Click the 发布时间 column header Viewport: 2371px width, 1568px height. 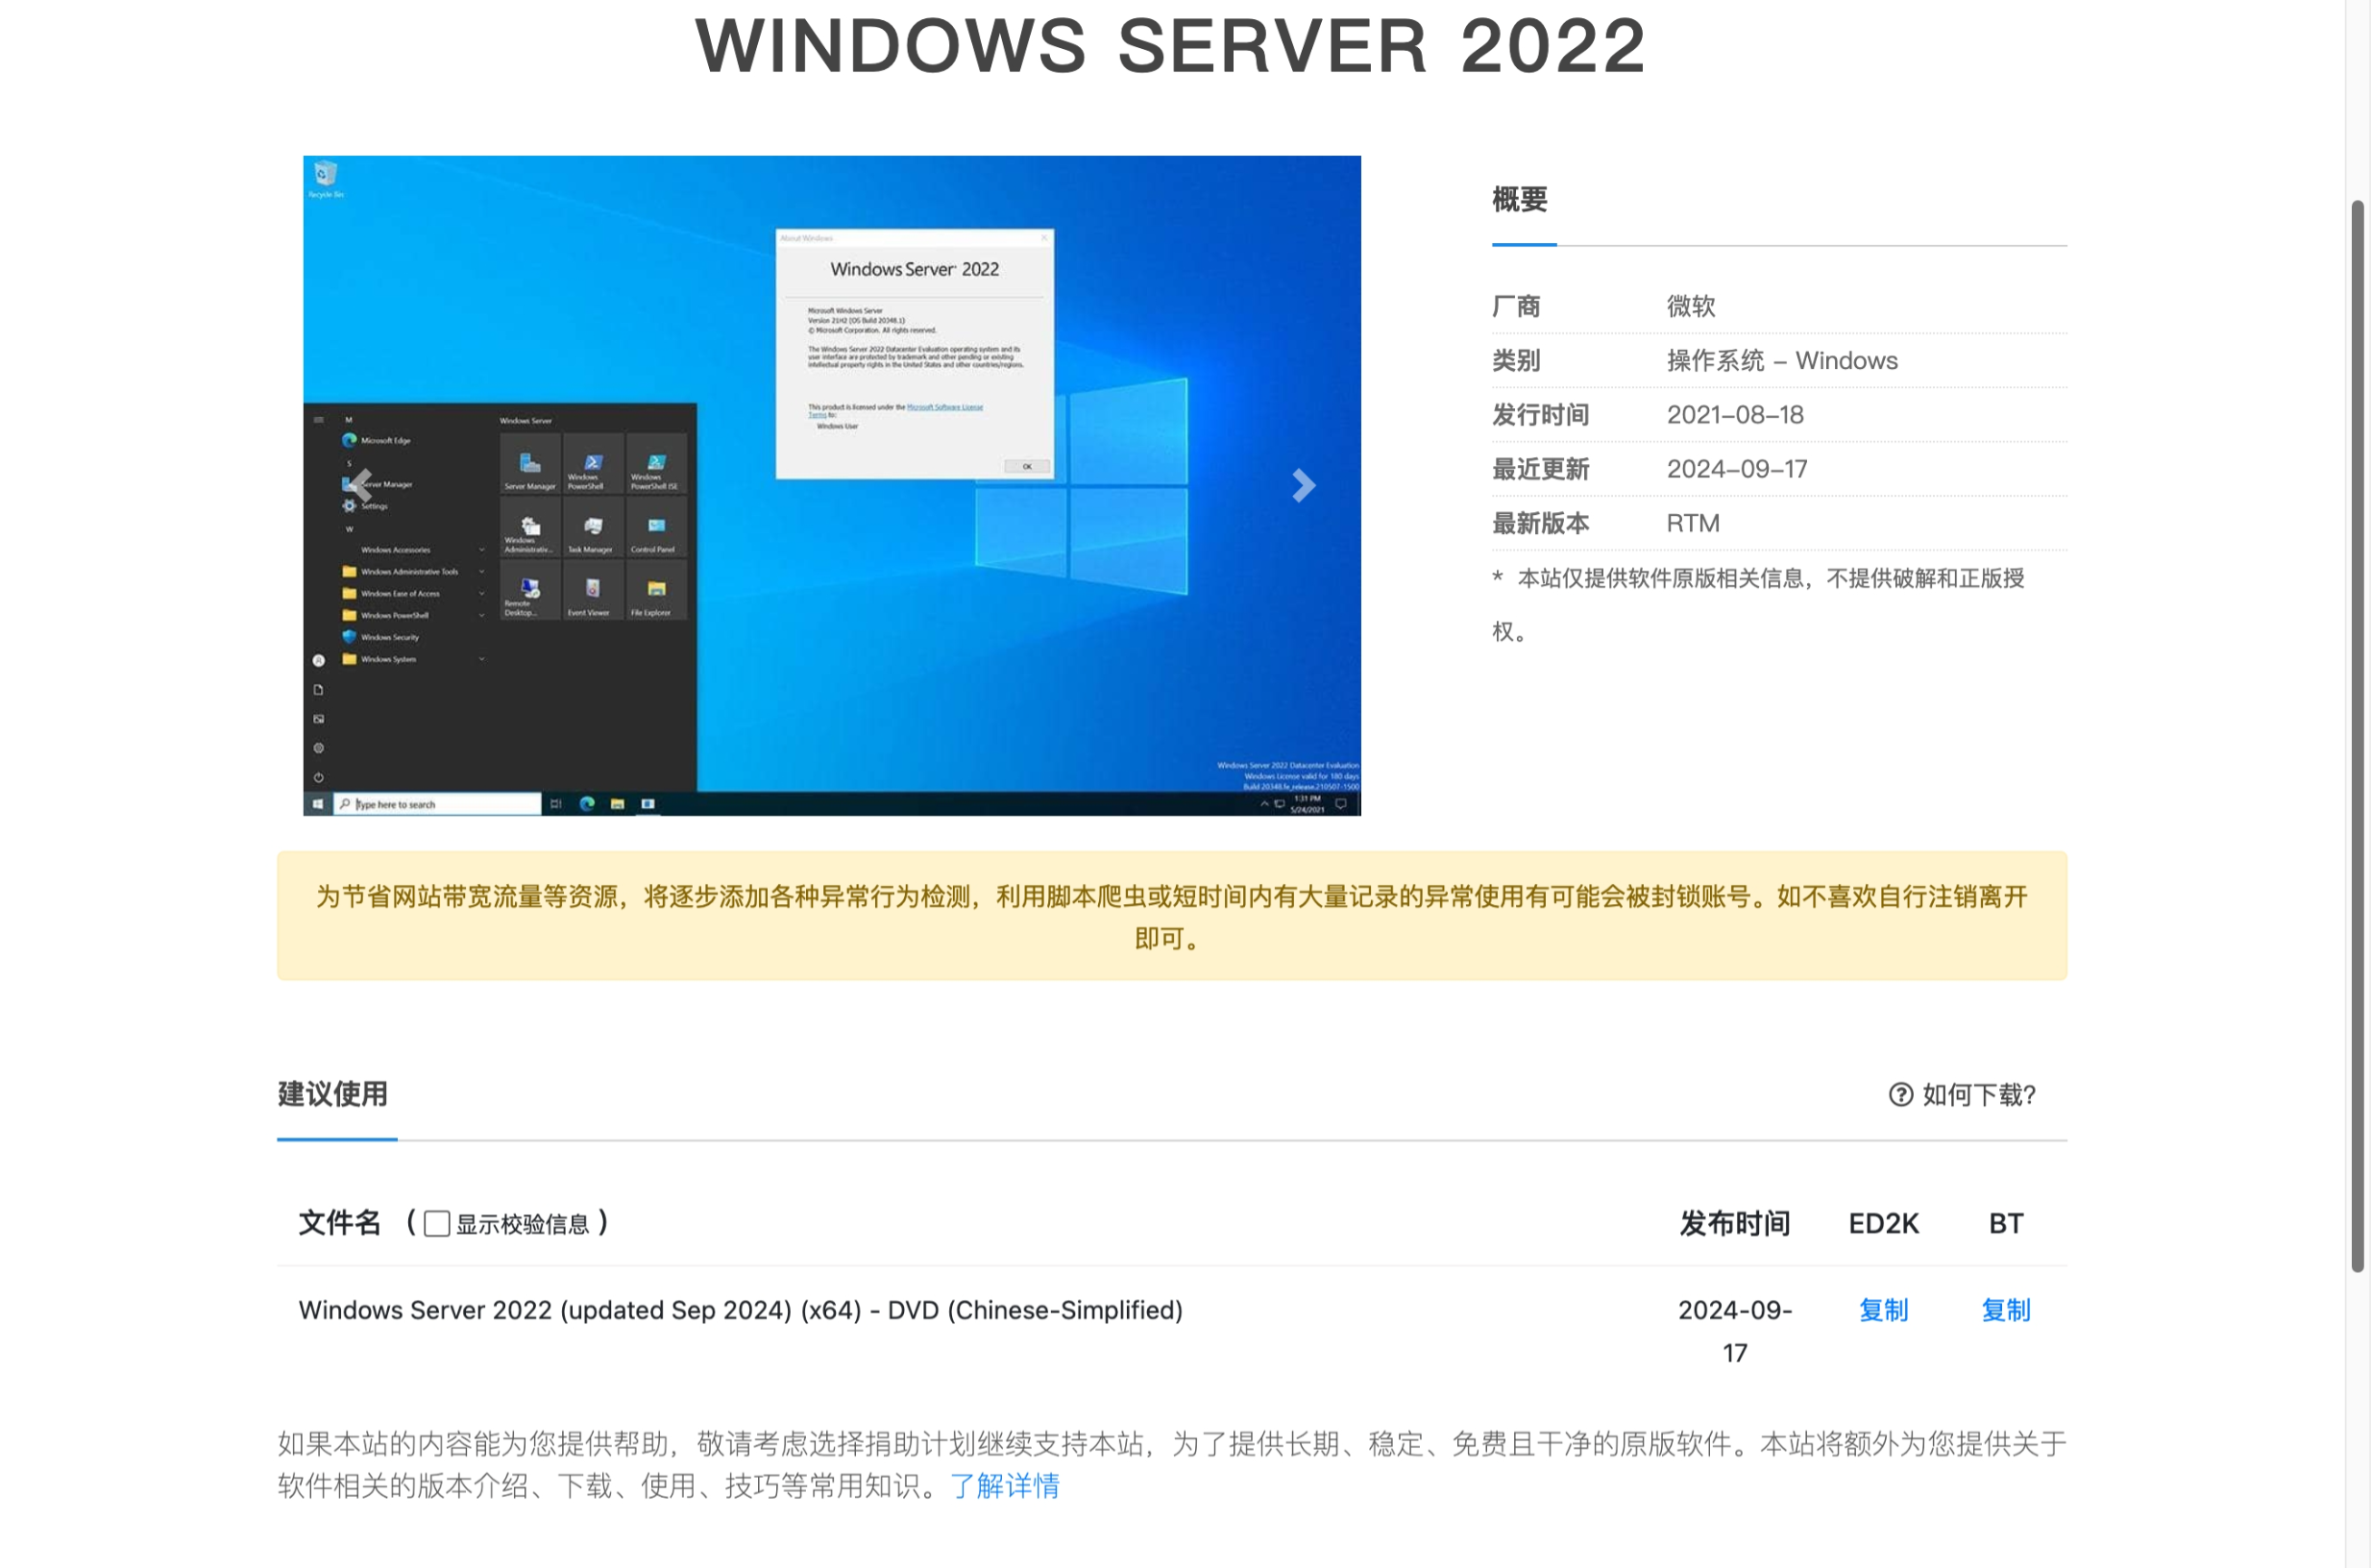1734,1224
